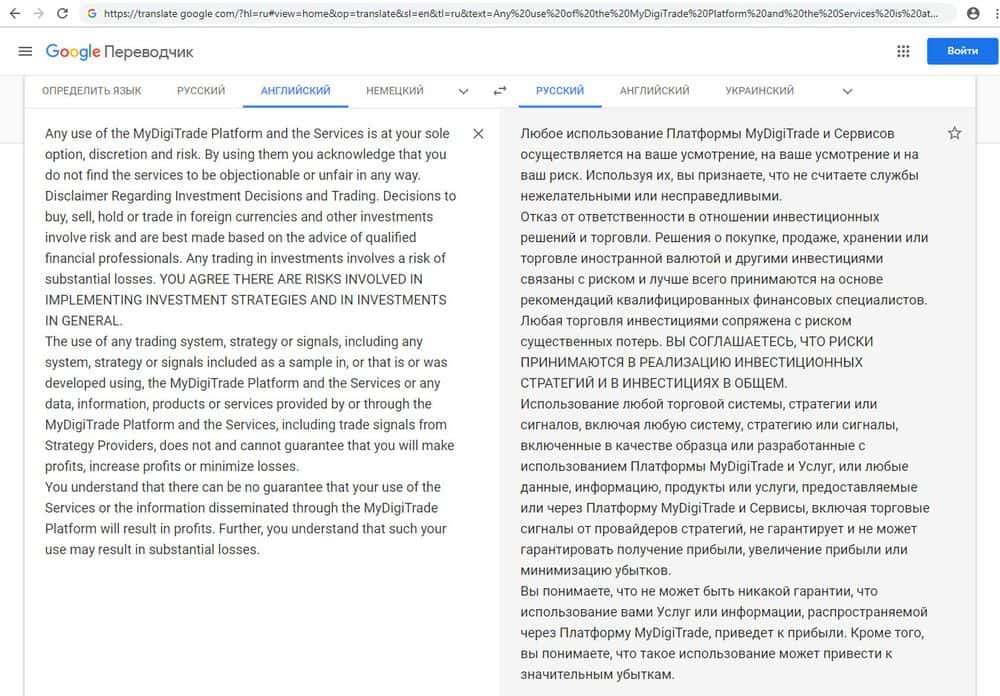Open the hamburger main menu
The width and height of the screenshot is (1000, 696).
pos(25,51)
